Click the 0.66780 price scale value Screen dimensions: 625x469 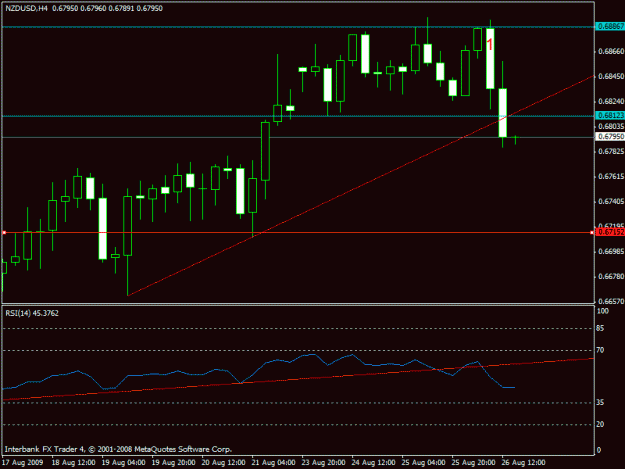coord(611,277)
